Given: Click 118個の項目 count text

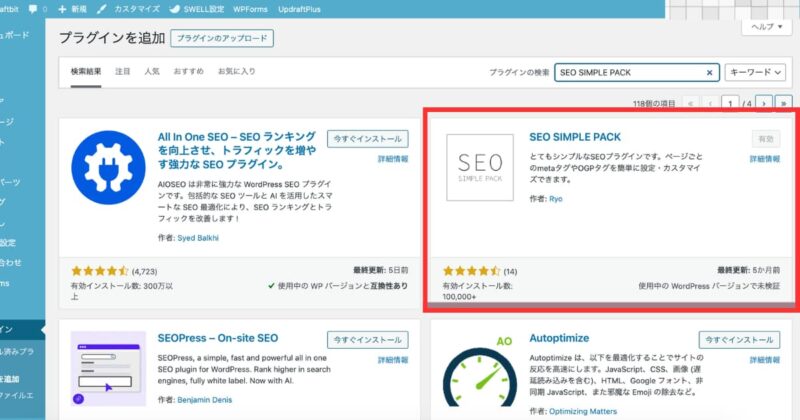Looking at the screenshot, I should 654,104.
